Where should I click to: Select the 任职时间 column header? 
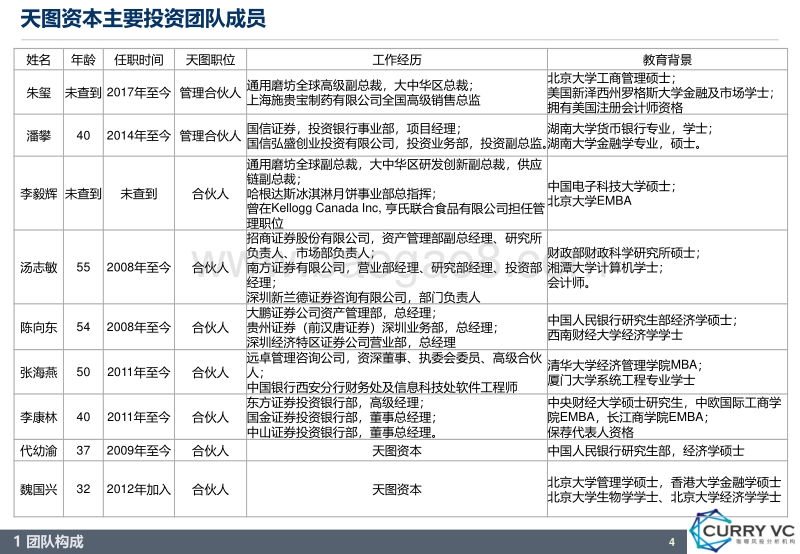(x=139, y=60)
